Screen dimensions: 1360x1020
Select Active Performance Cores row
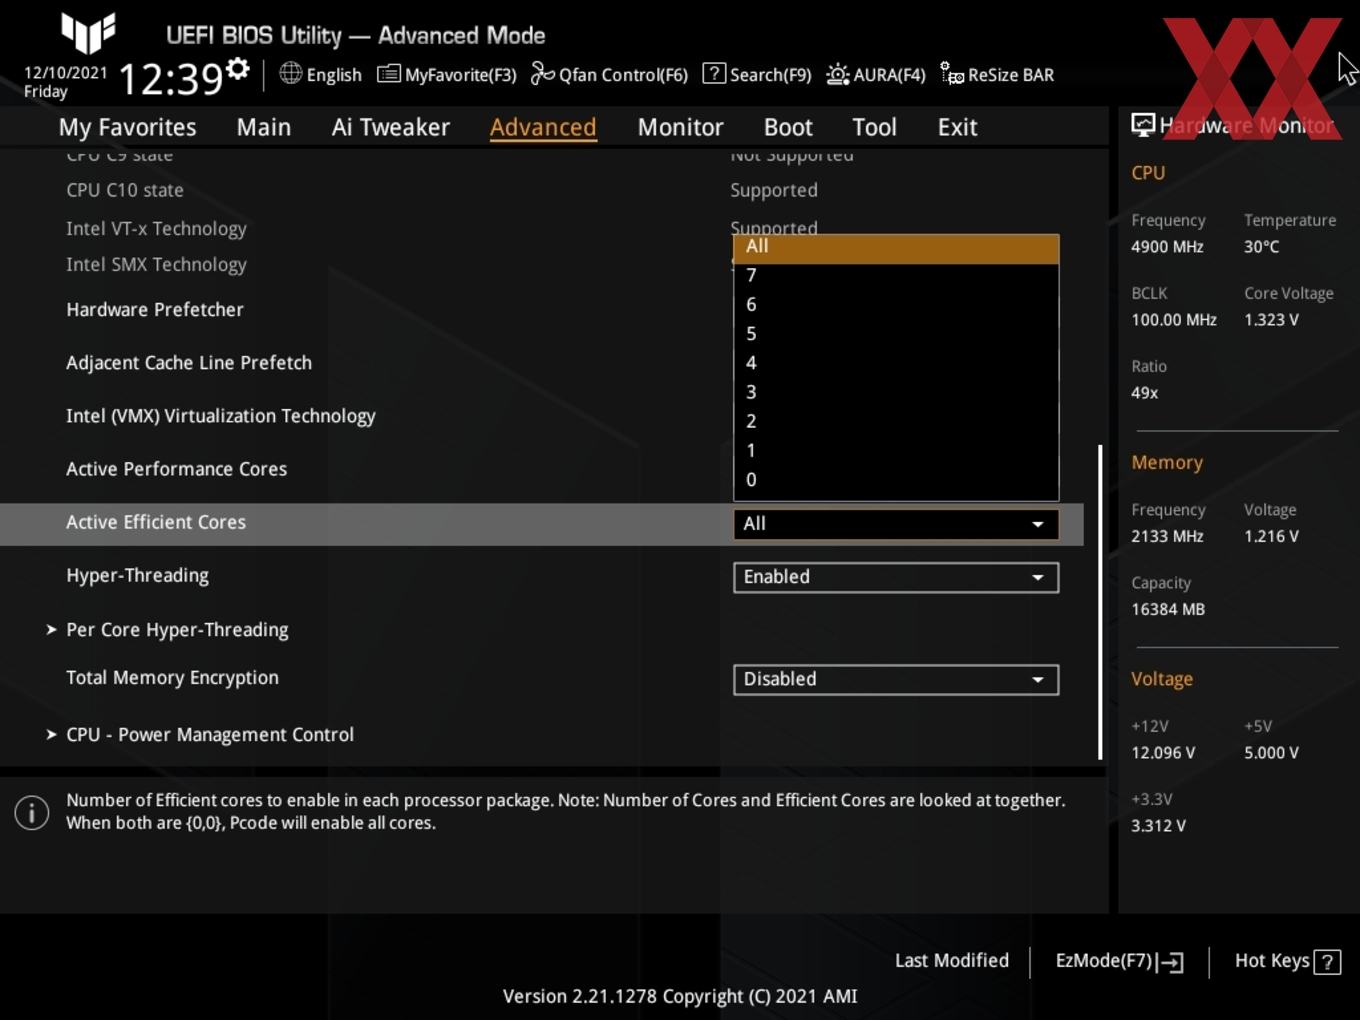point(176,468)
